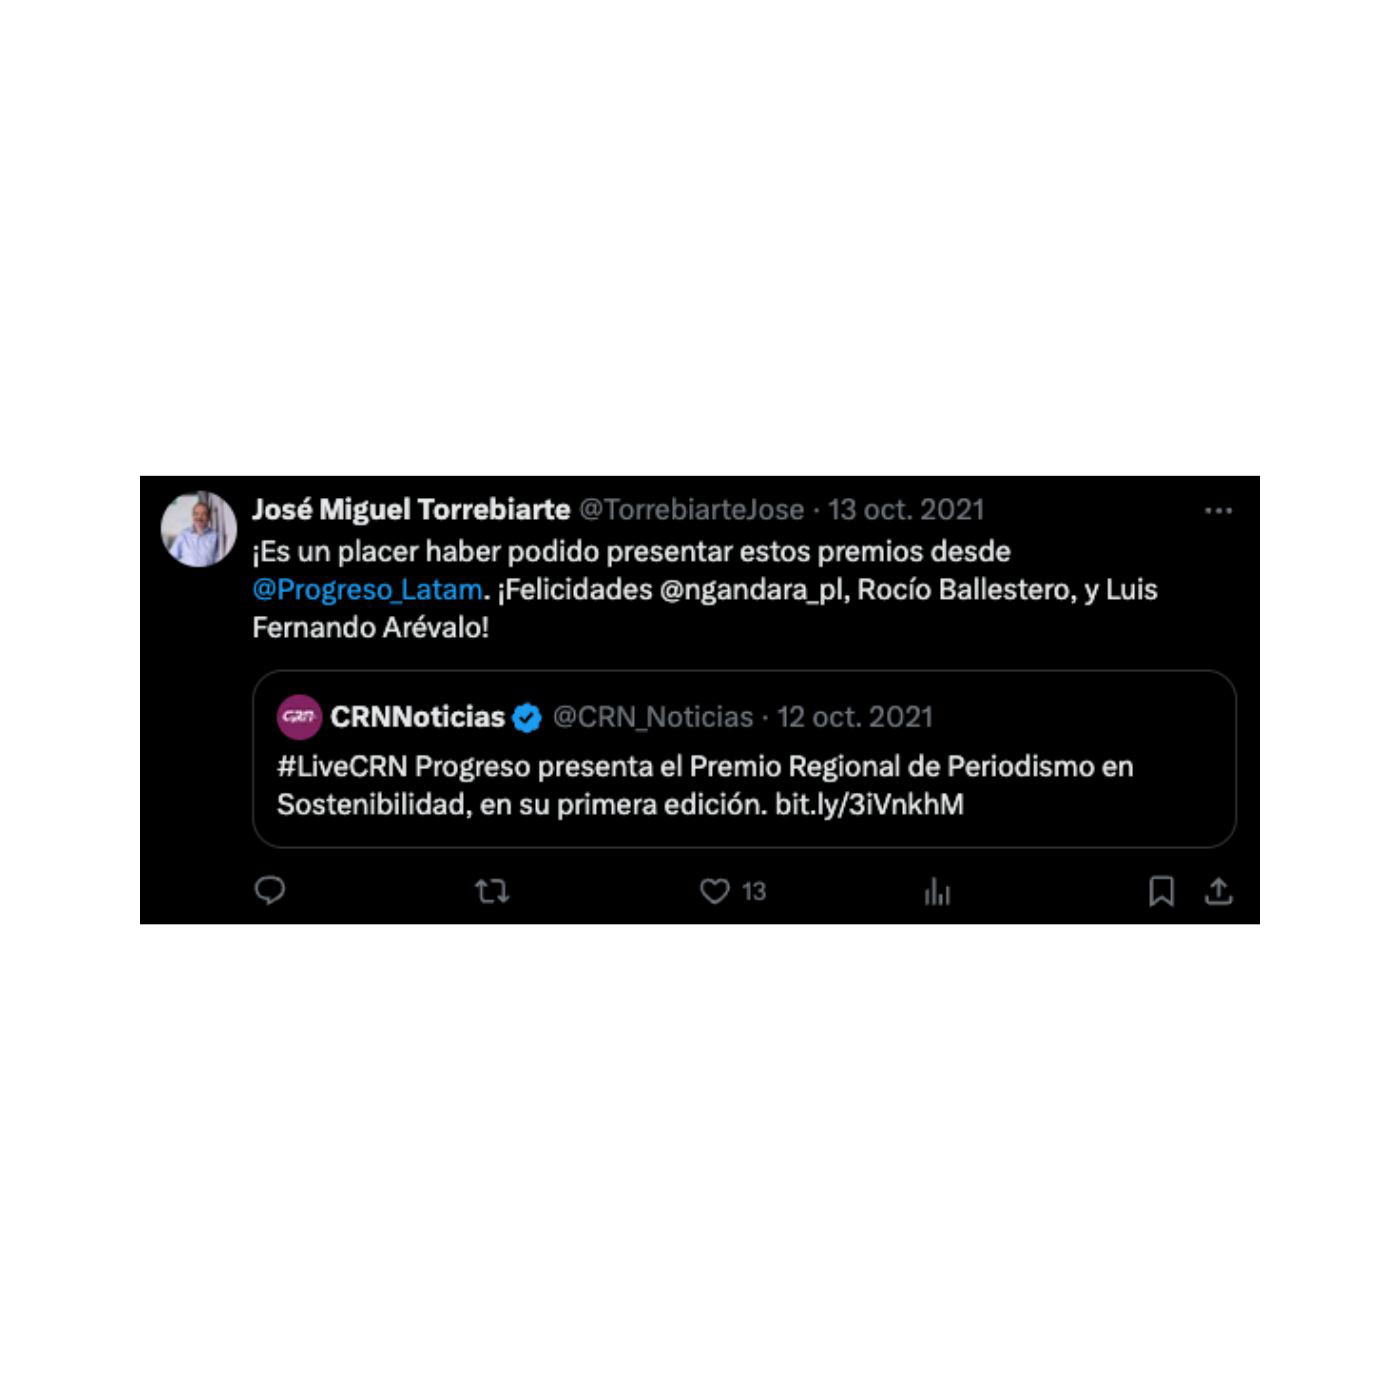This screenshot has height=1400, width=1400.
Task: Click the @CRN_Noticias handle
Action: (653, 717)
